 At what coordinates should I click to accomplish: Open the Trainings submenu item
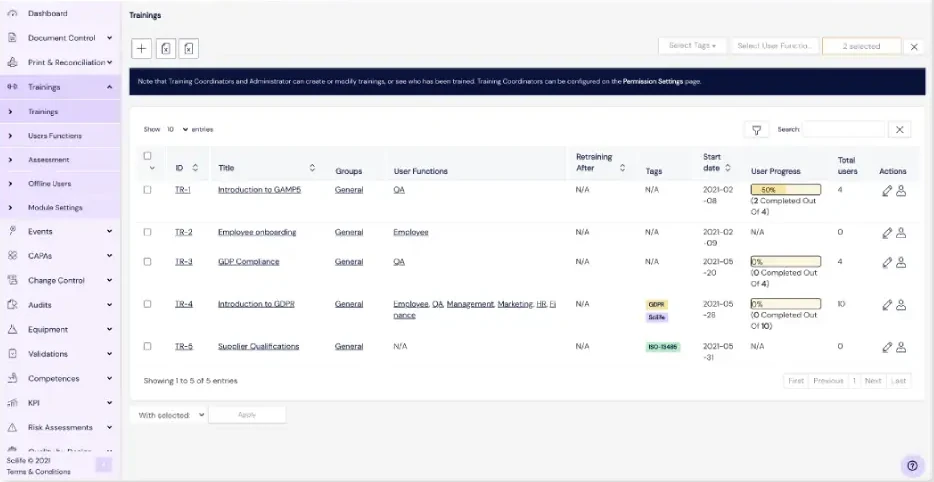point(60,111)
